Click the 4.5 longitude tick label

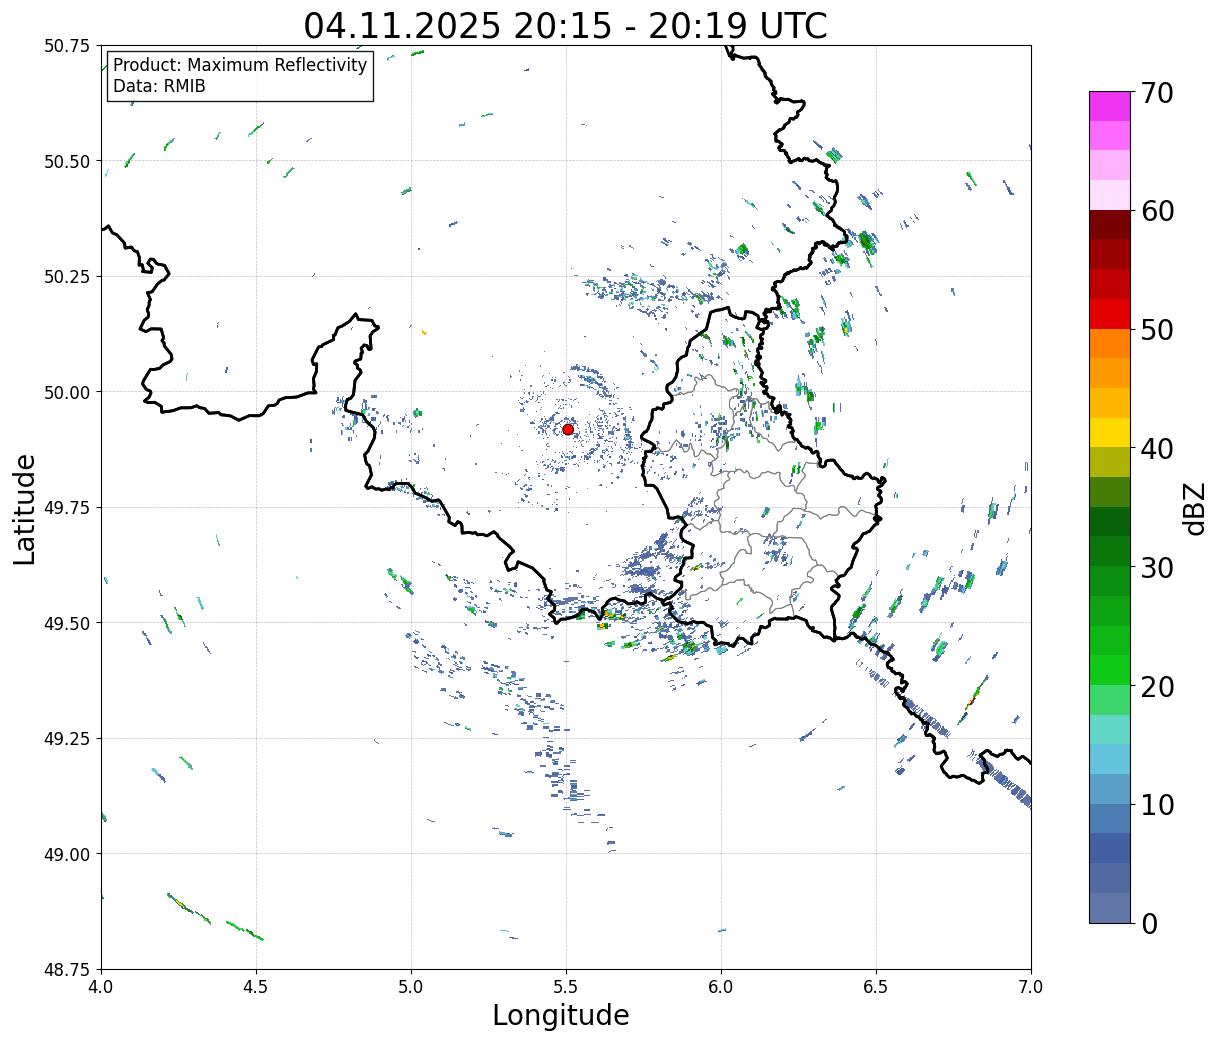[x=256, y=987]
